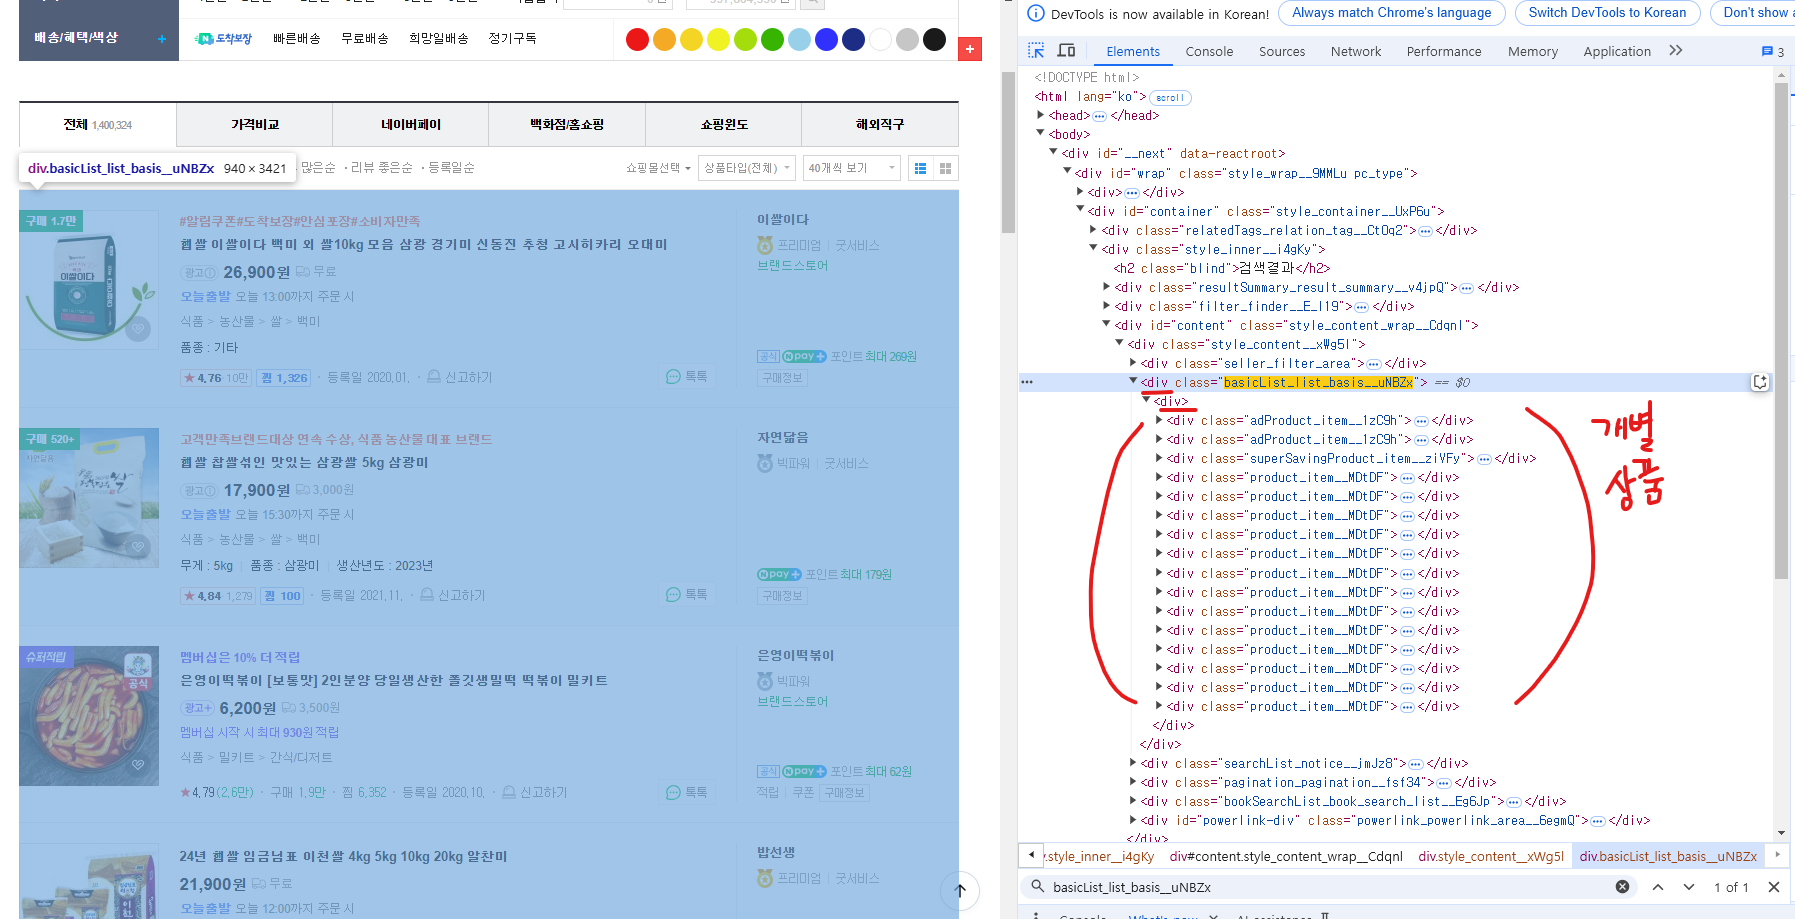Open the 40개씩 보기 dropdown
Image resolution: width=1795 pixels, height=919 pixels.
coord(852,168)
